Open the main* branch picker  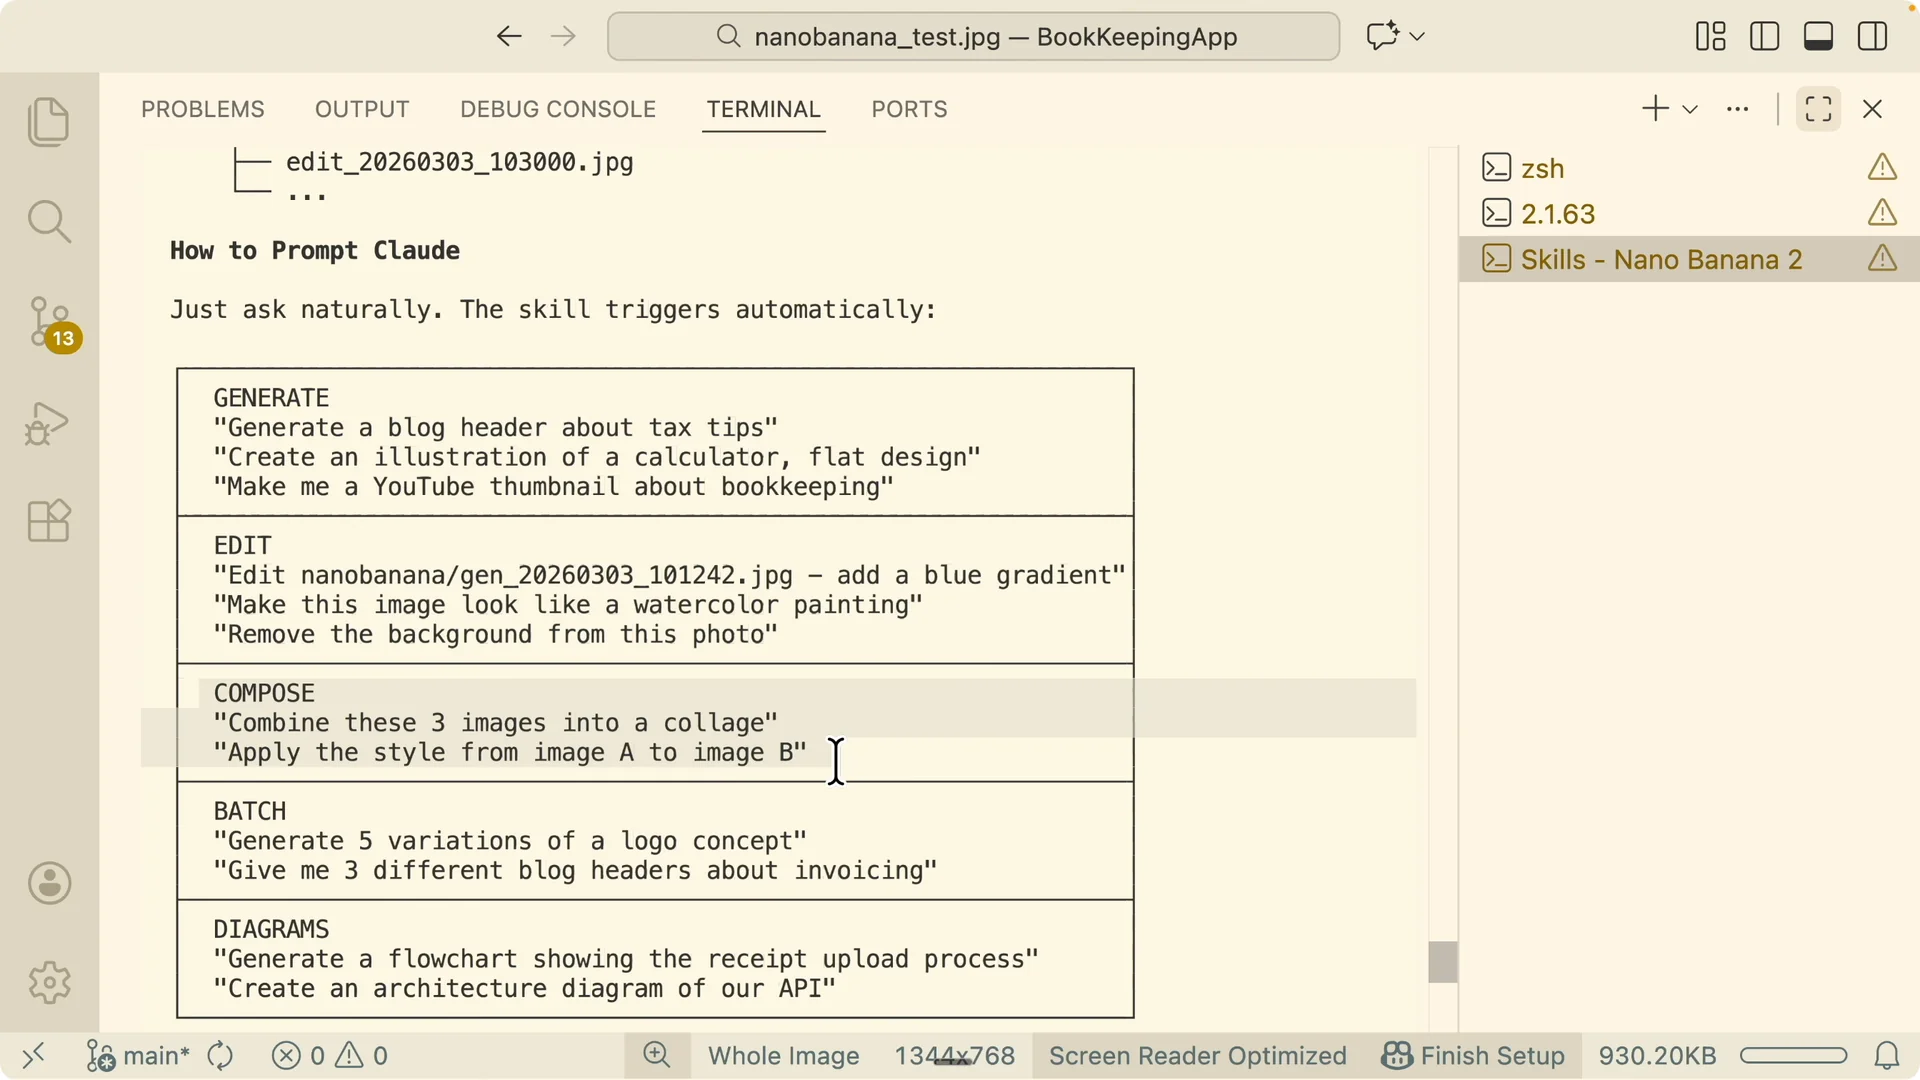138,1055
